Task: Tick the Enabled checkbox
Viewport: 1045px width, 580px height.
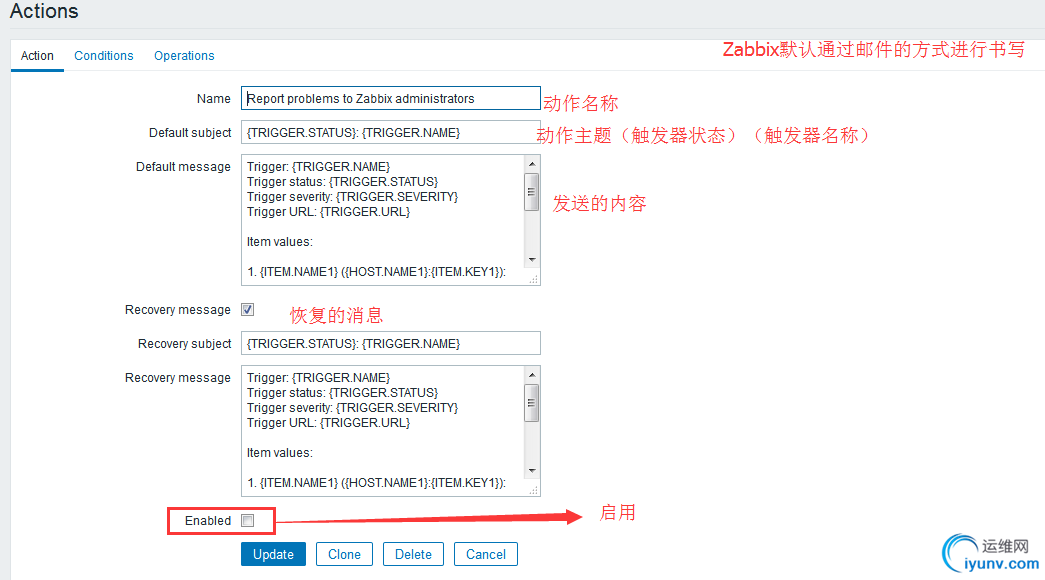Action: click(248, 521)
